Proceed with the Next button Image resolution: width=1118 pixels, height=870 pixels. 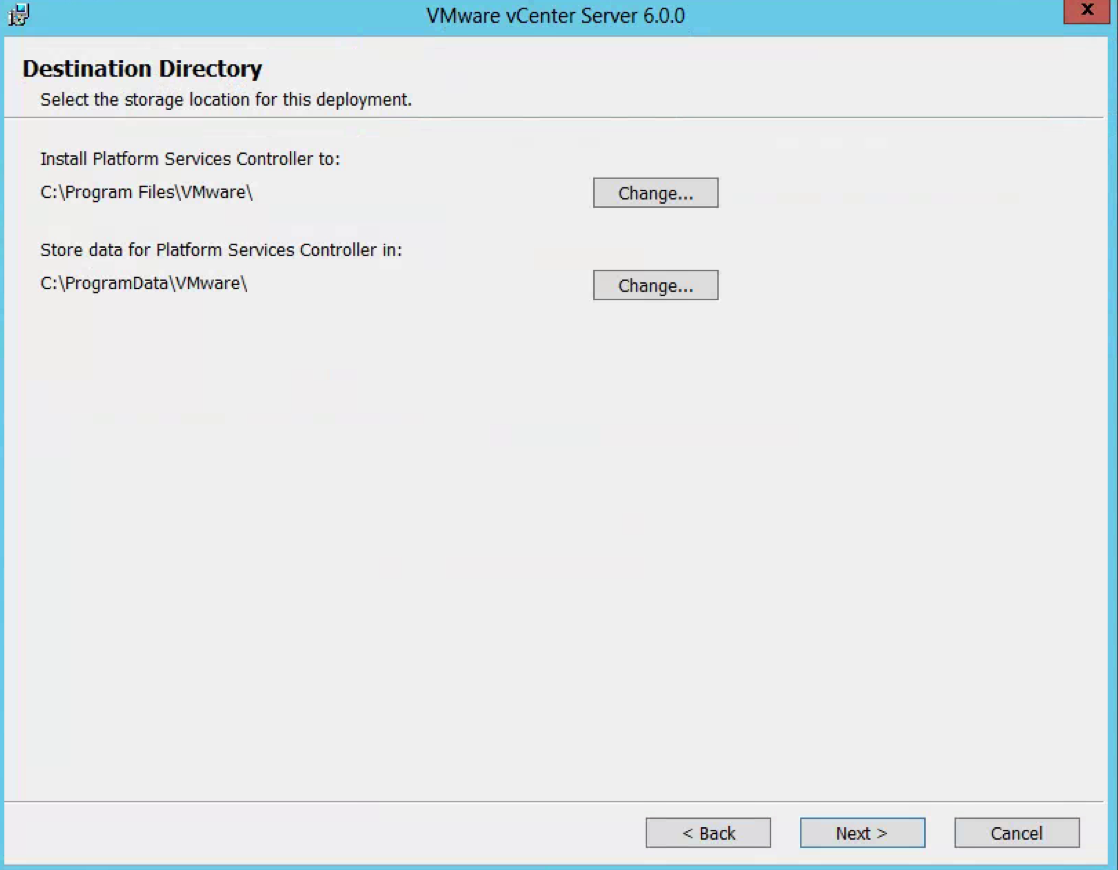click(862, 833)
